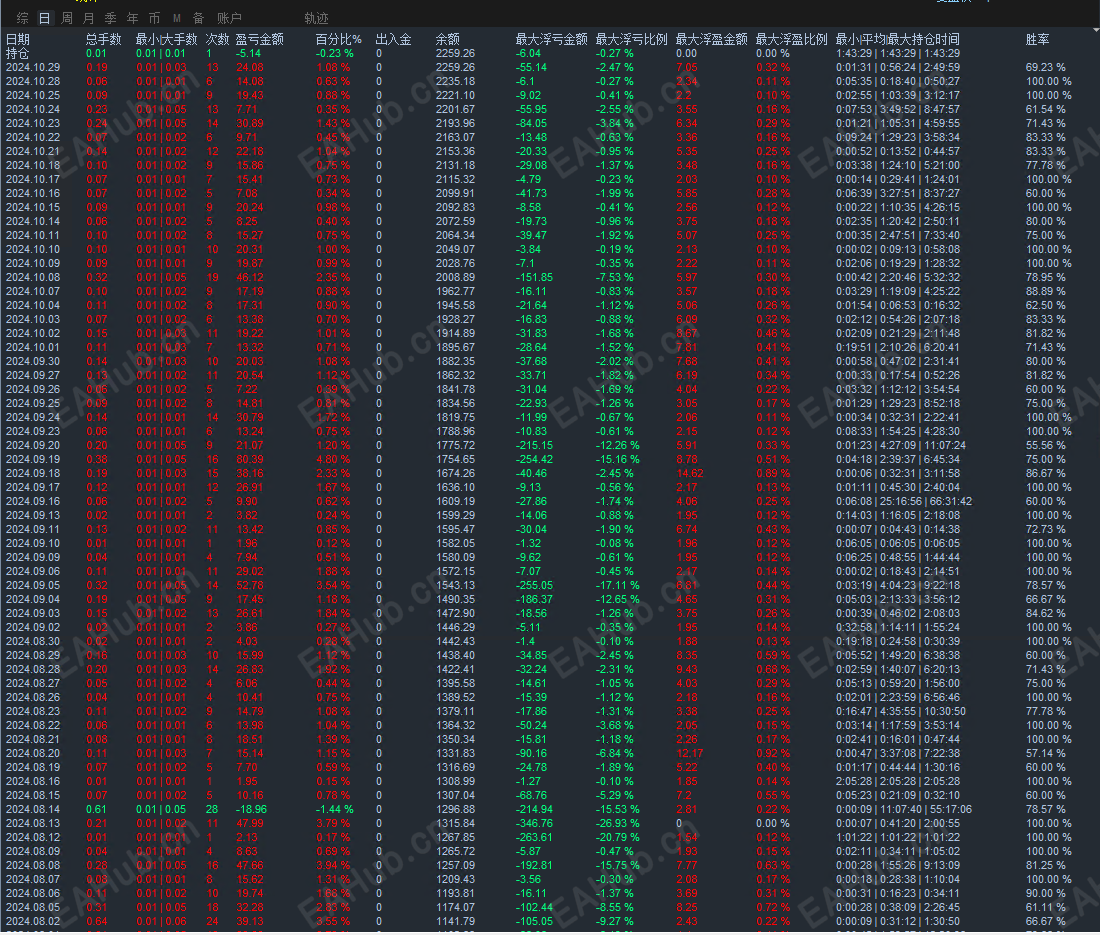Click the 胜率 column header
This screenshot has width=1100, height=935.
pos(1037,39)
